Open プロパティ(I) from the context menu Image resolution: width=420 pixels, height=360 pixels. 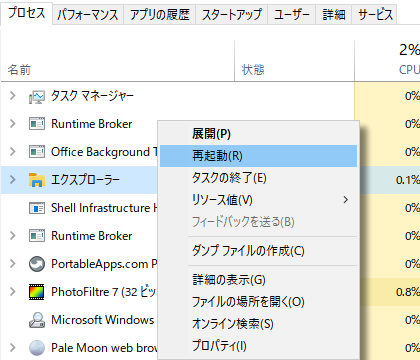click(258, 346)
